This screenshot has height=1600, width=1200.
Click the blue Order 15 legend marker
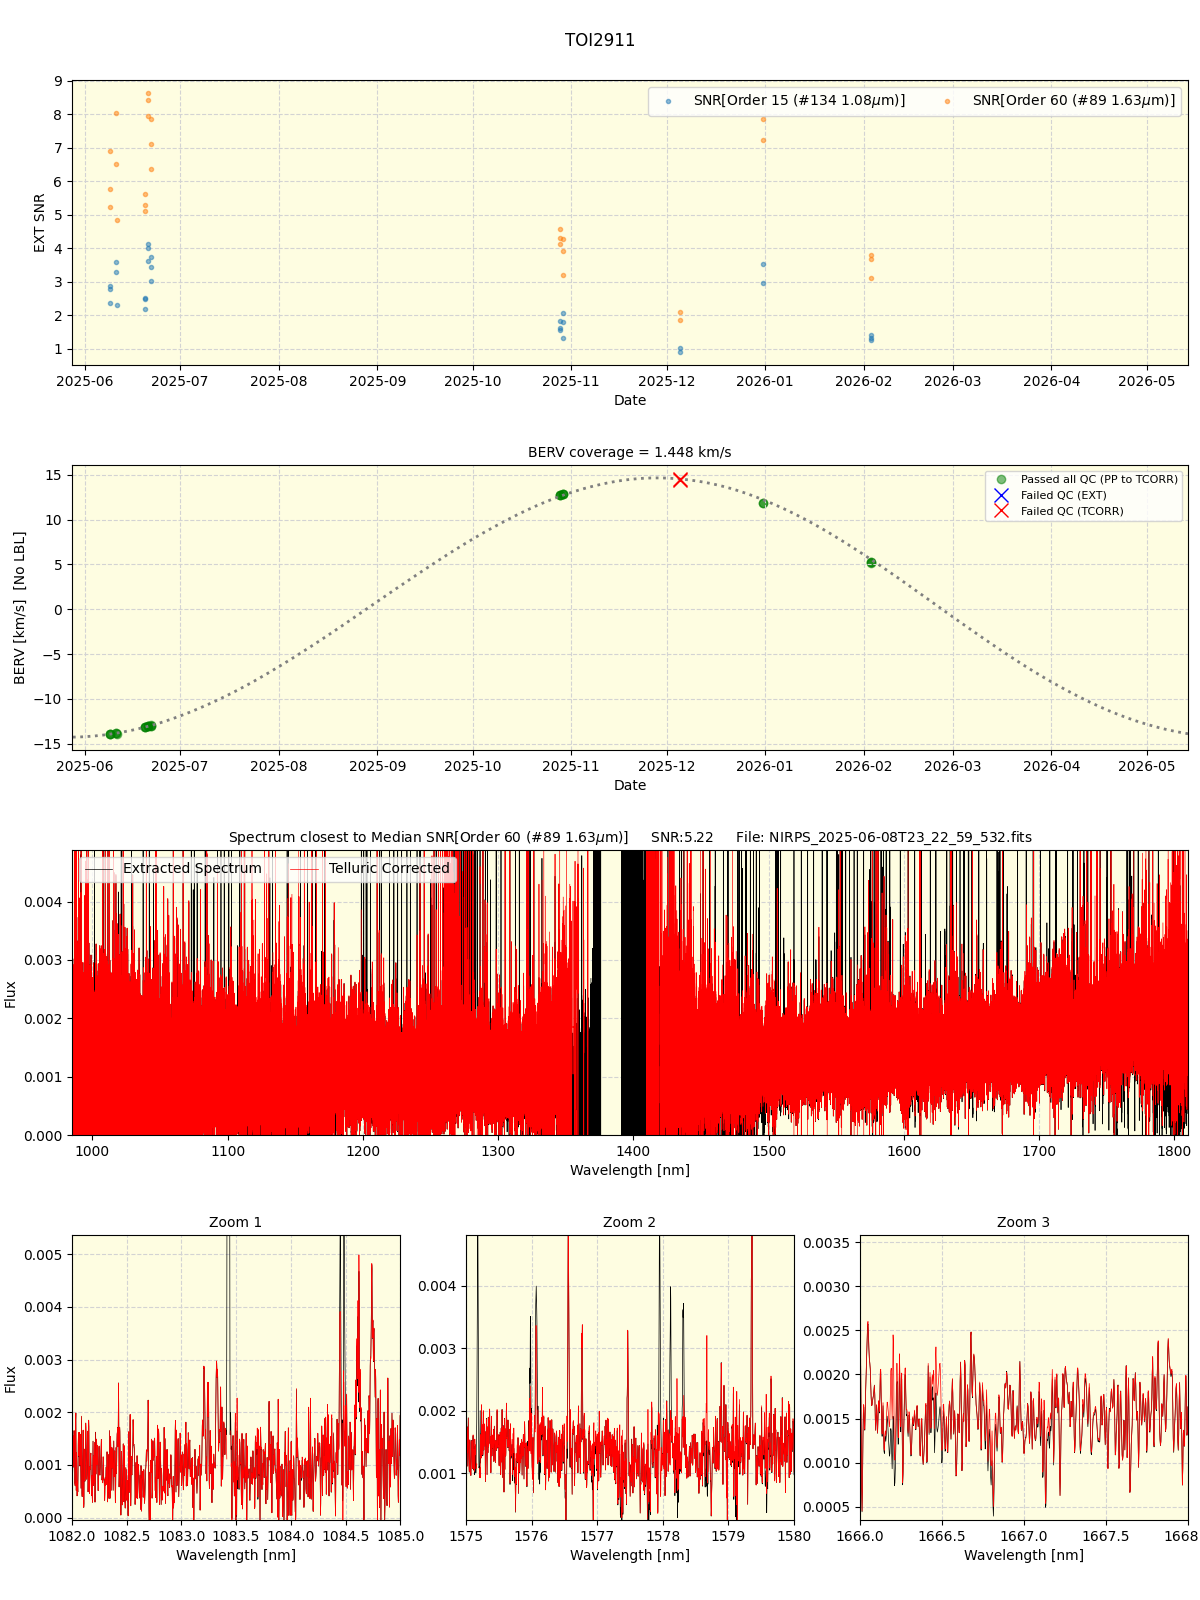(x=668, y=101)
